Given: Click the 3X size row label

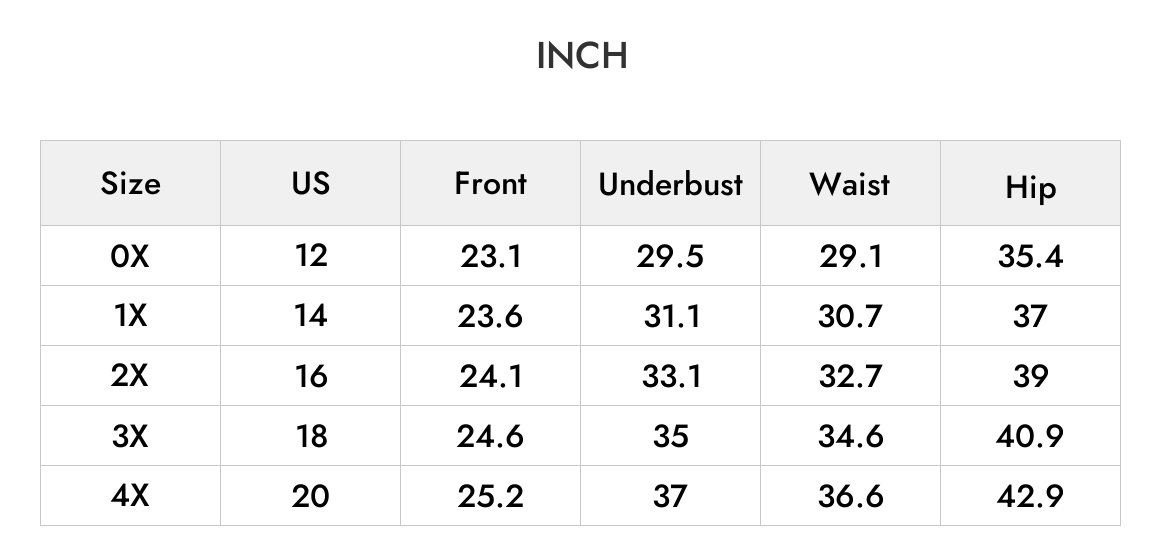Looking at the screenshot, I should [130, 436].
